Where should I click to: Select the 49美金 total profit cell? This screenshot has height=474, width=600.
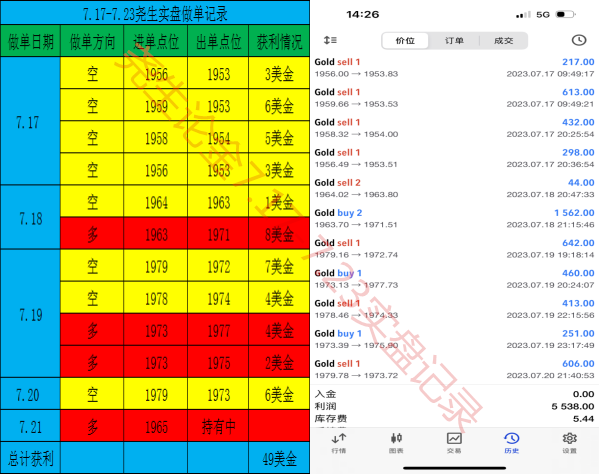tap(279, 458)
